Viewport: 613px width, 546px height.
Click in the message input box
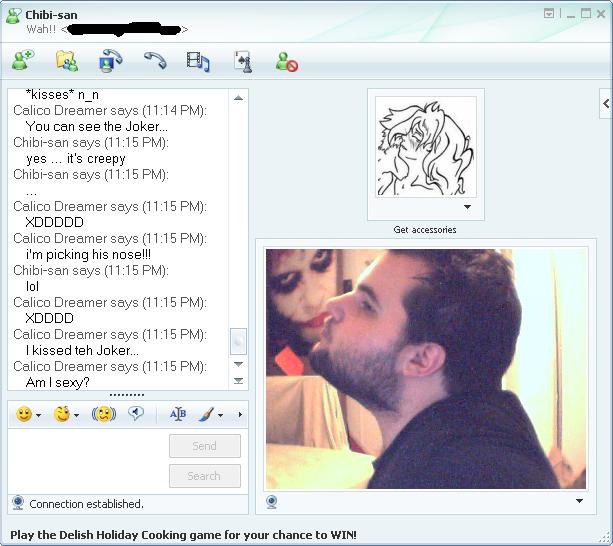coord(85,460)
